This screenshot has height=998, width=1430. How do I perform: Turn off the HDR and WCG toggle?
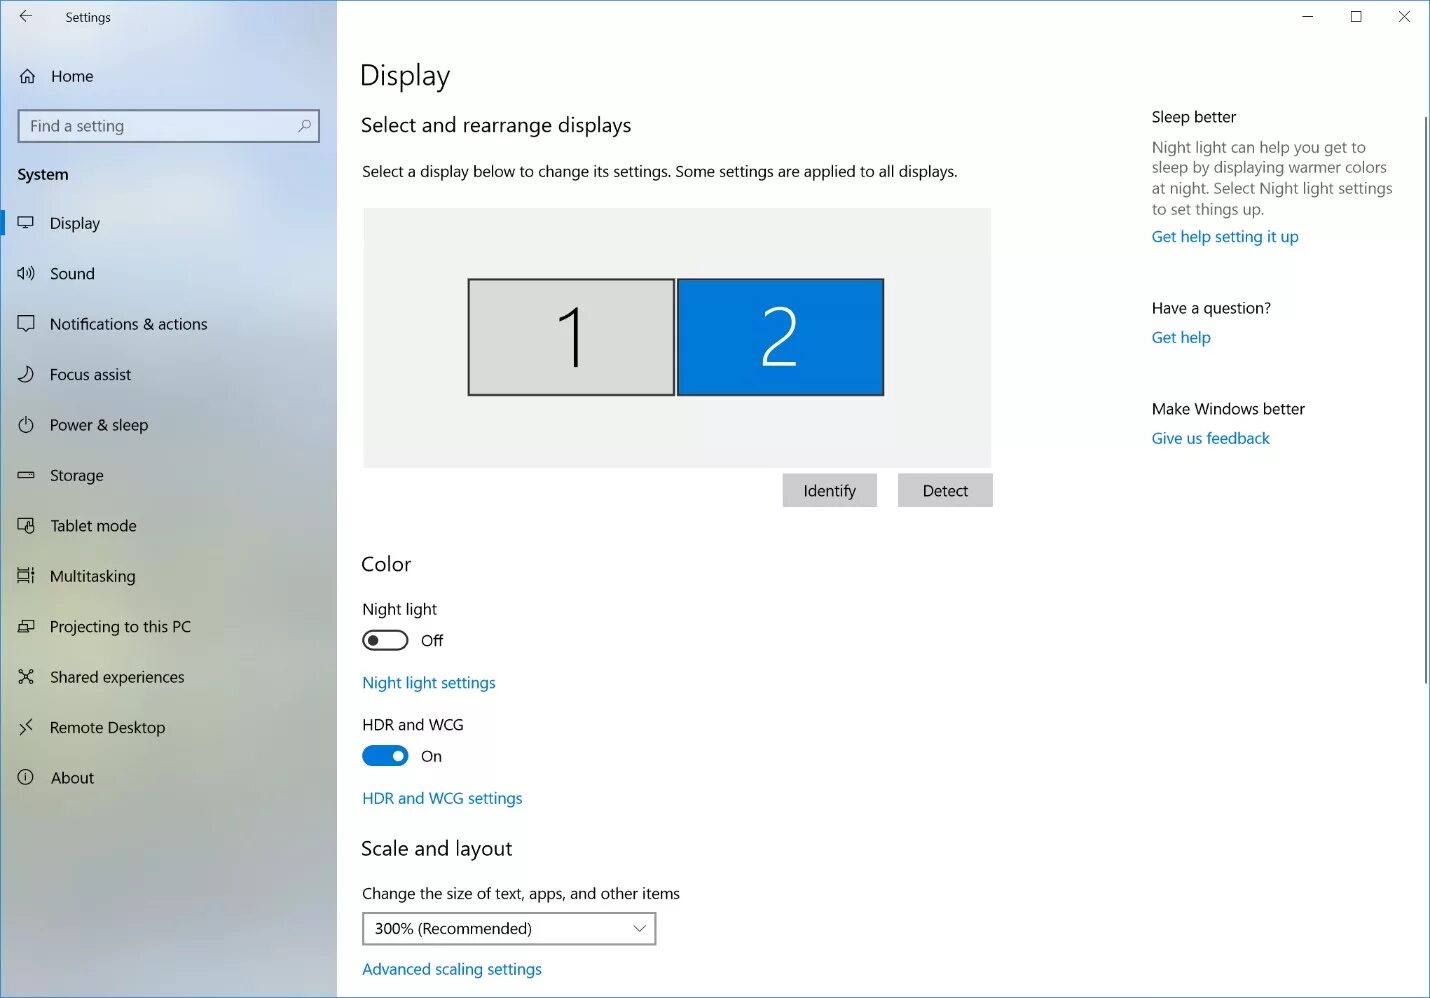385,756
